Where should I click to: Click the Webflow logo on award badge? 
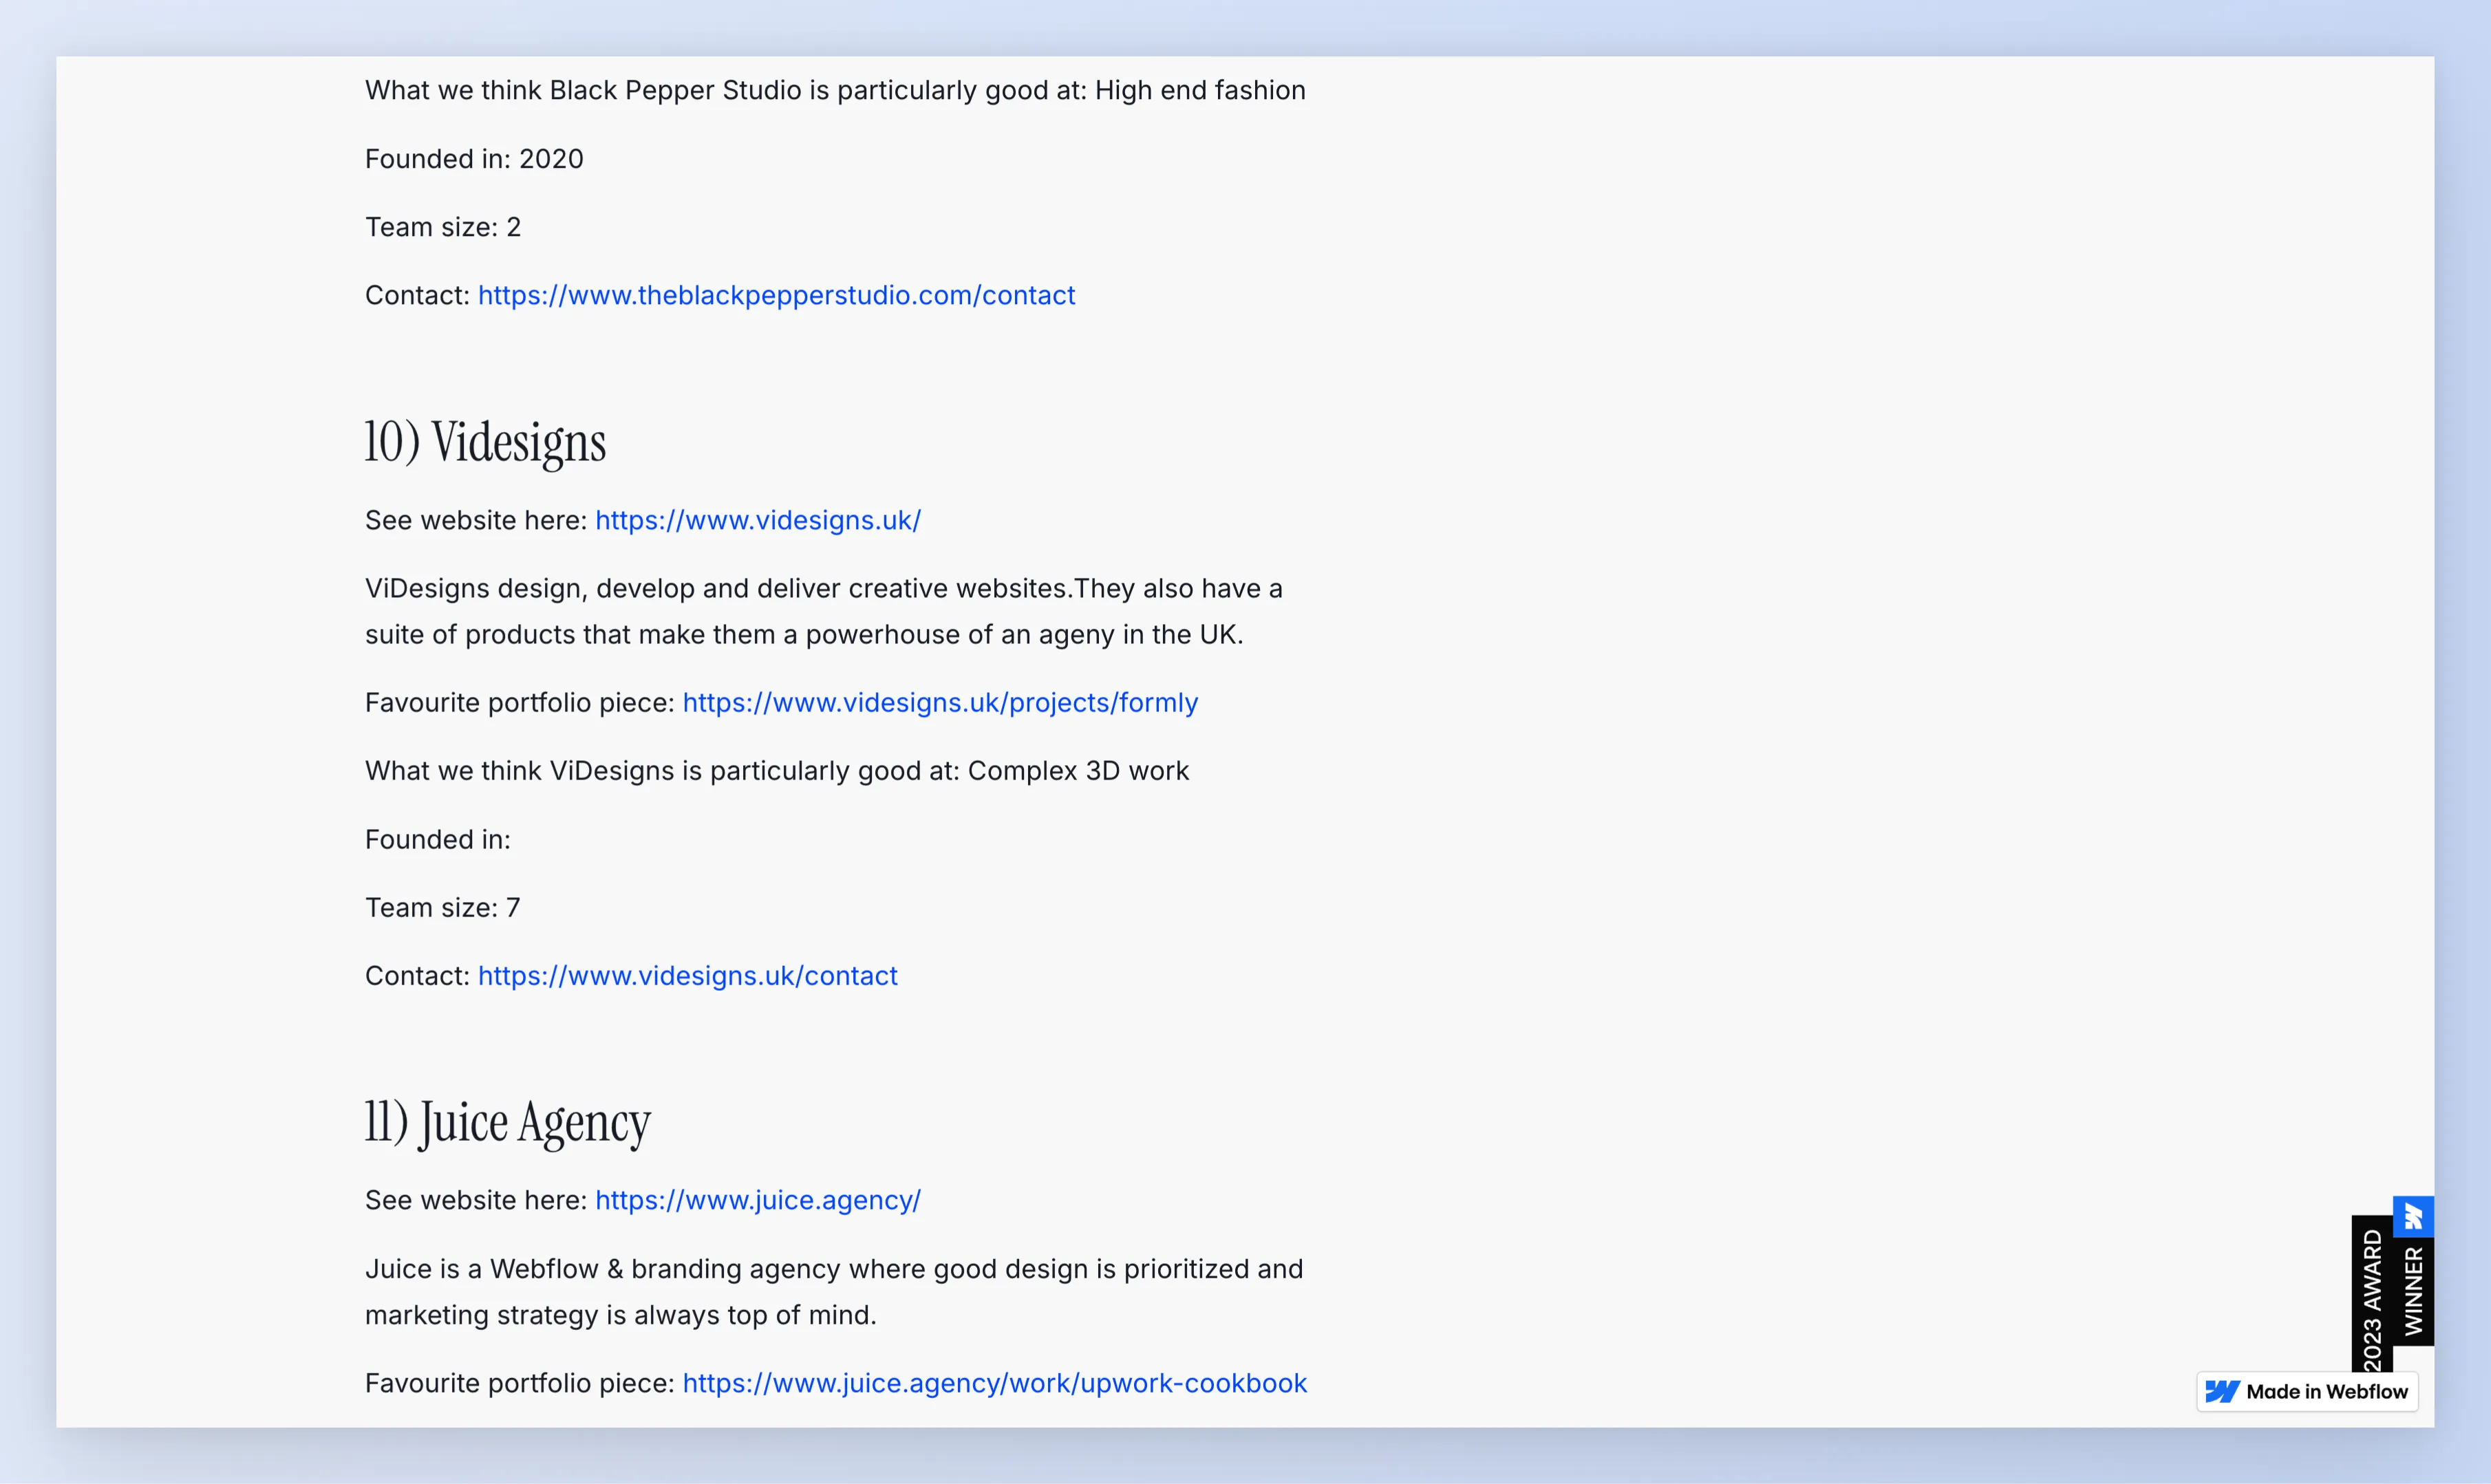click(x=2413, y=1216)
